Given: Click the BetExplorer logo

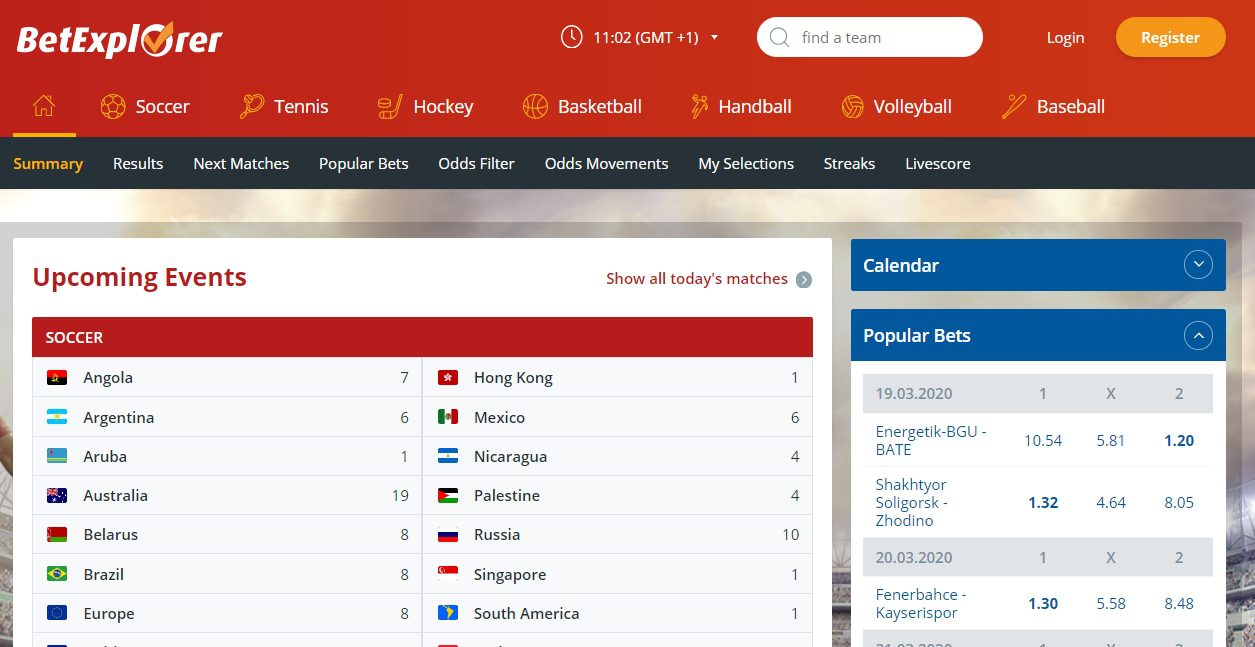Looking at the screenshot, I should coord(119,39).
